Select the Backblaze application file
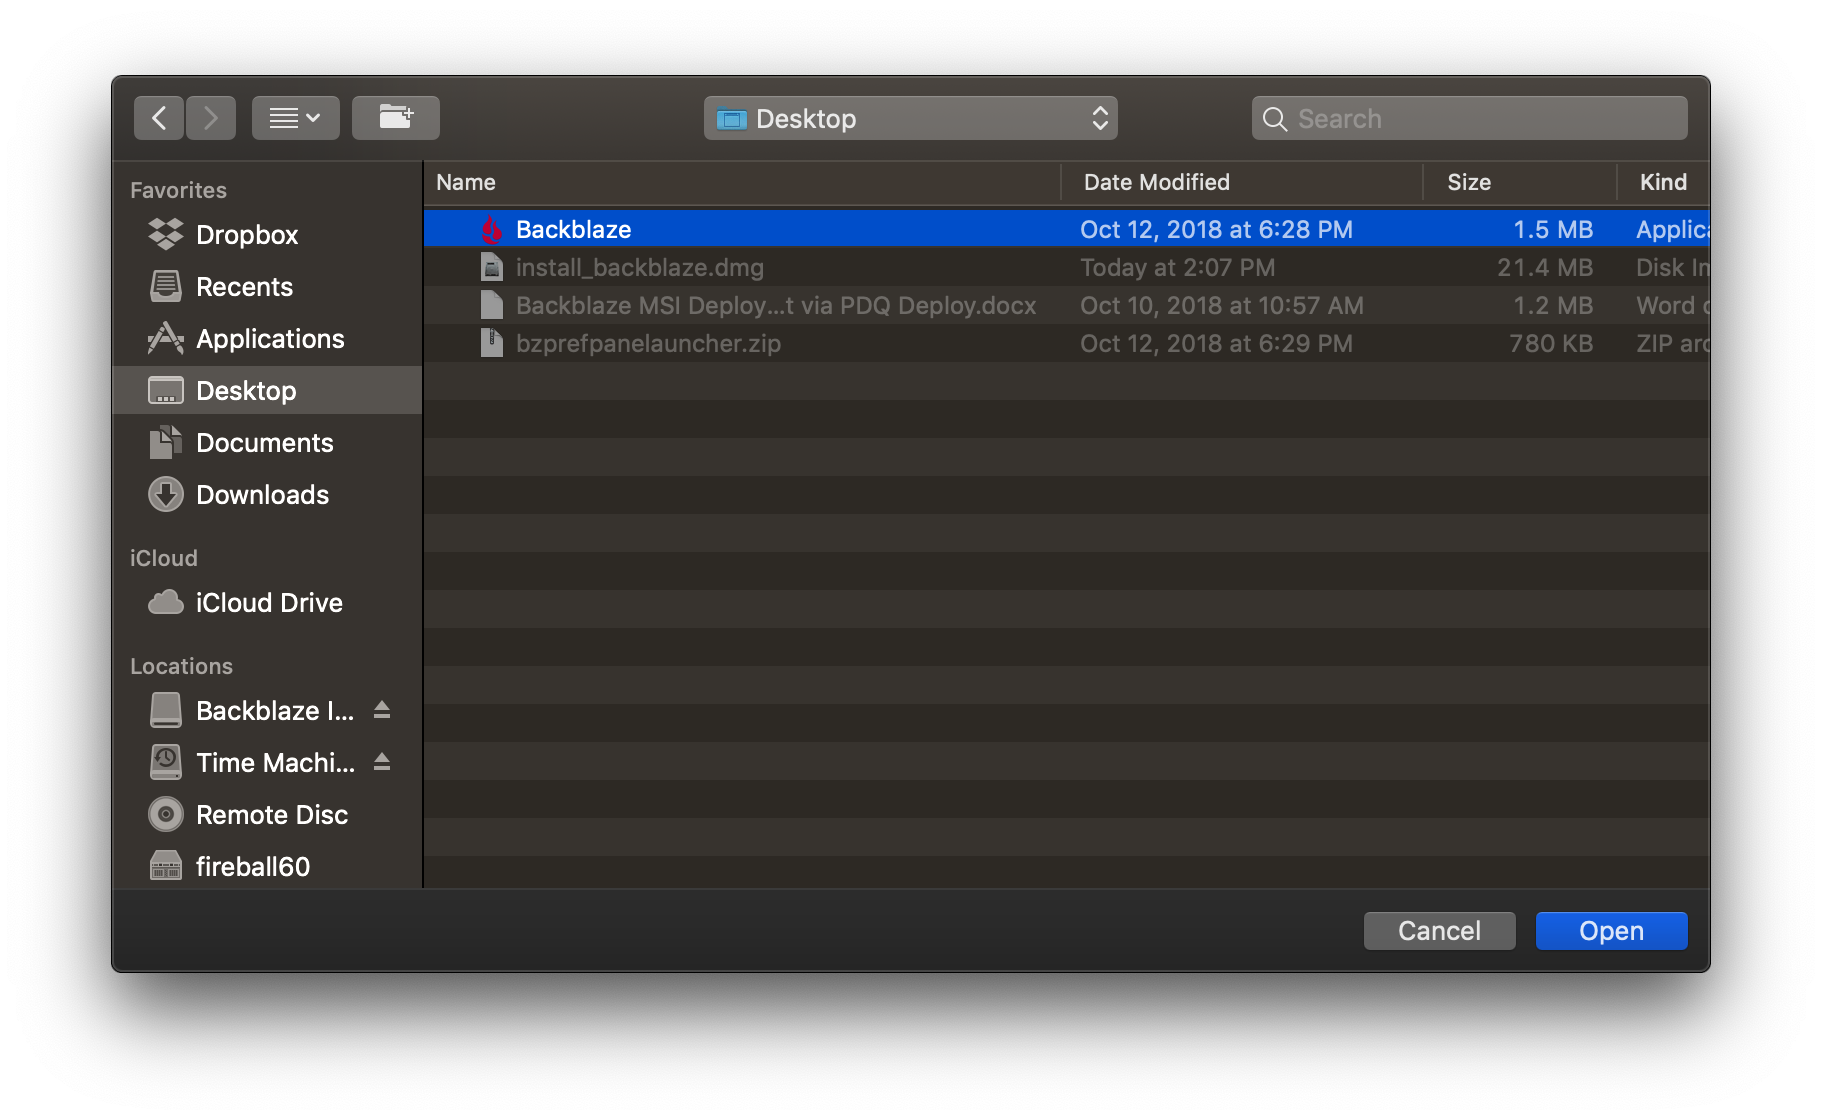1822x1120 pixels. pos(1066,229)
